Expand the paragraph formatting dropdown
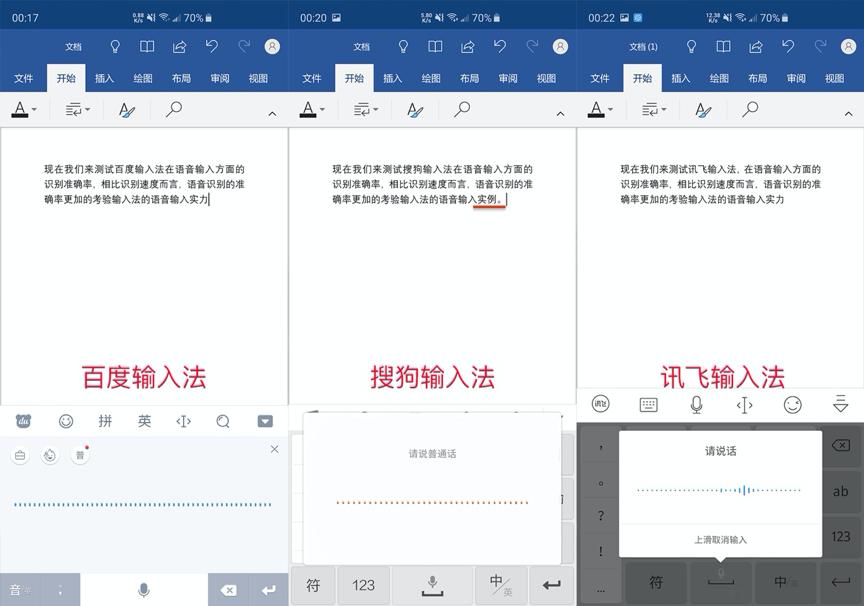 (85, 109)
